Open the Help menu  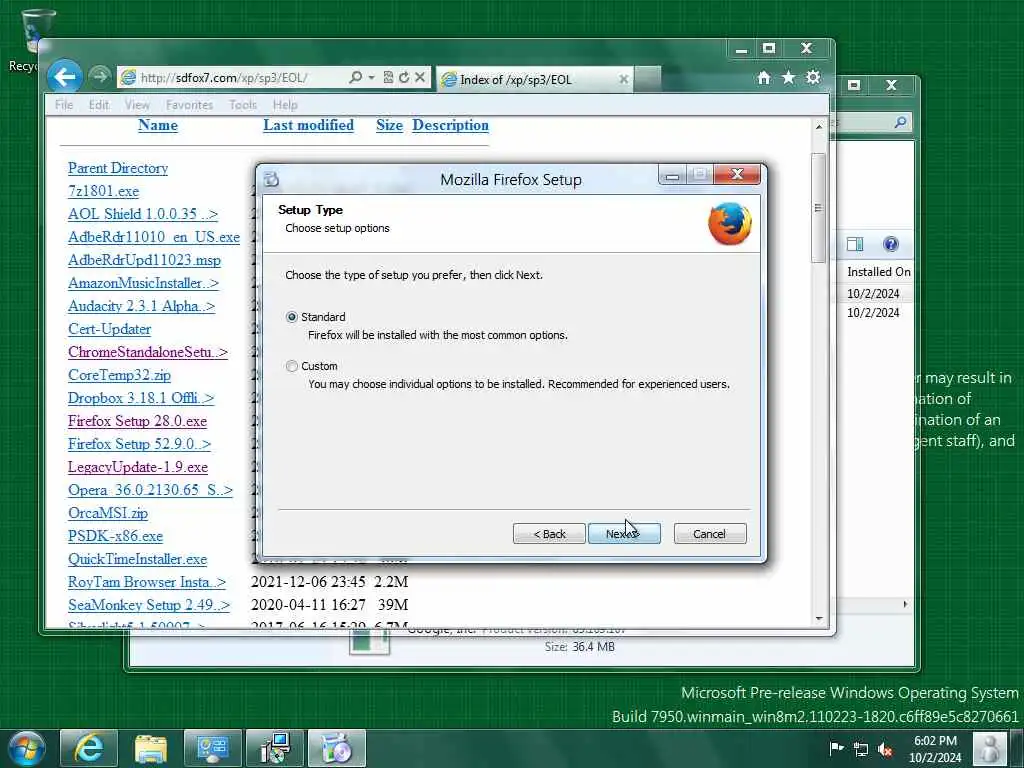[x=285, y=104]
